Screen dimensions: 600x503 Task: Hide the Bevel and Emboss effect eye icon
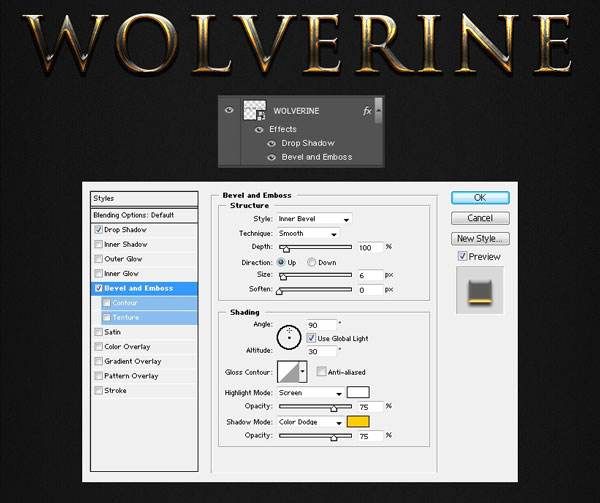pyautogui.click(x=271, y=158)
